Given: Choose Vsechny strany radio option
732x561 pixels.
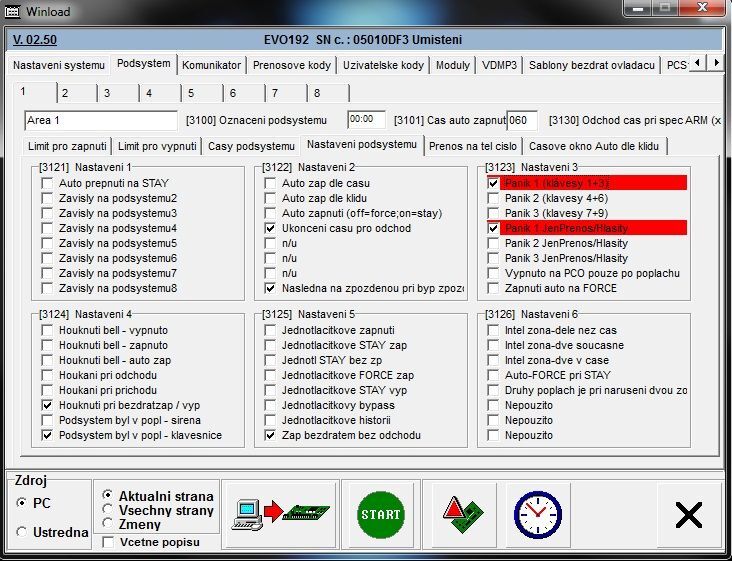Looking at the screenshot, I should (x=109, y=509).
